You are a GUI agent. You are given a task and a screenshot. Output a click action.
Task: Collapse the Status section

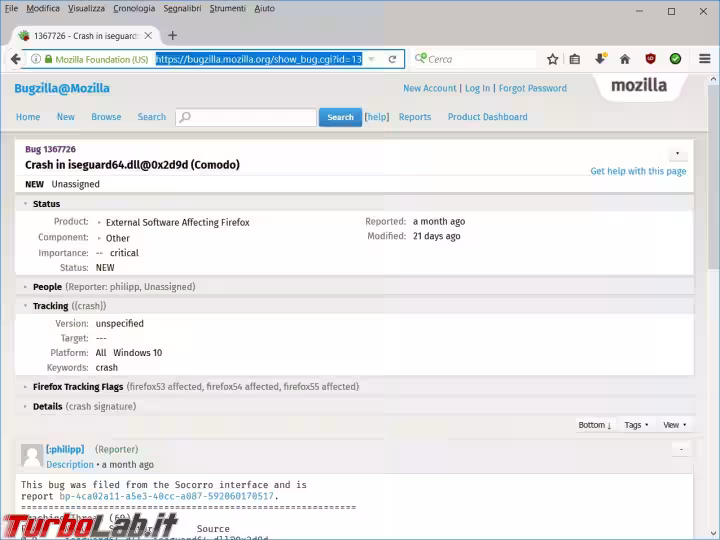pos(25,204)
